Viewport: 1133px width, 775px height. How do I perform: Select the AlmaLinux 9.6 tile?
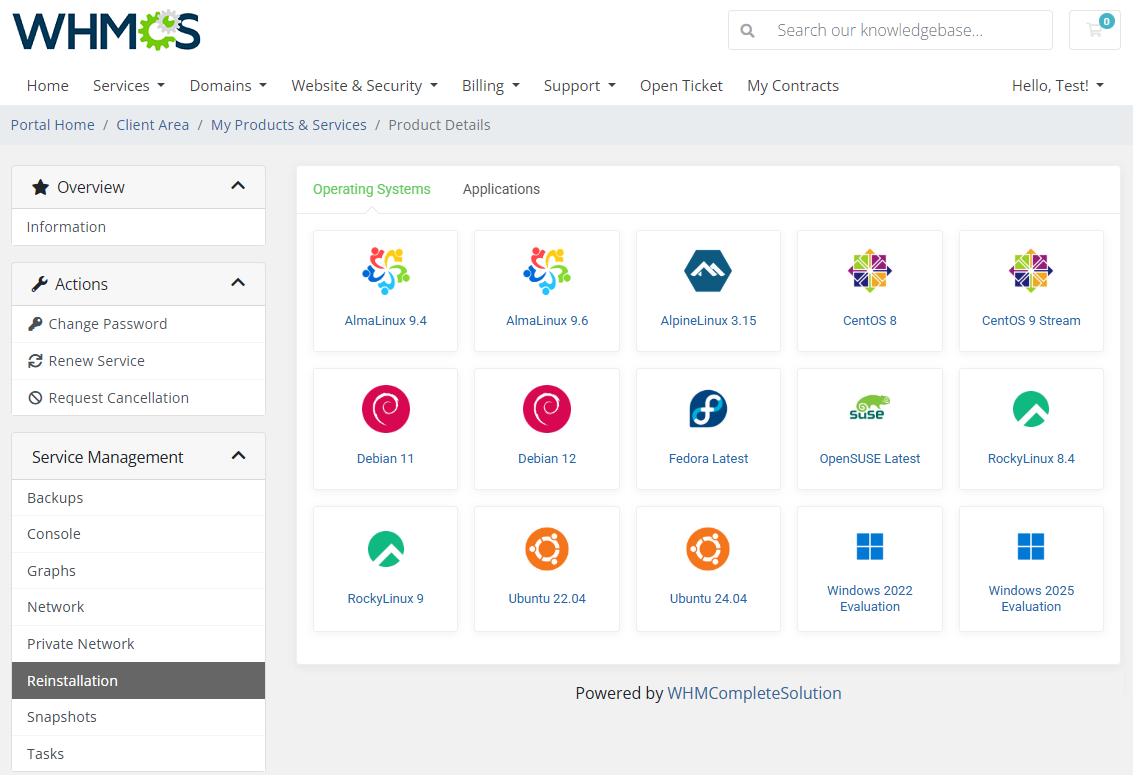coord(546,291)
